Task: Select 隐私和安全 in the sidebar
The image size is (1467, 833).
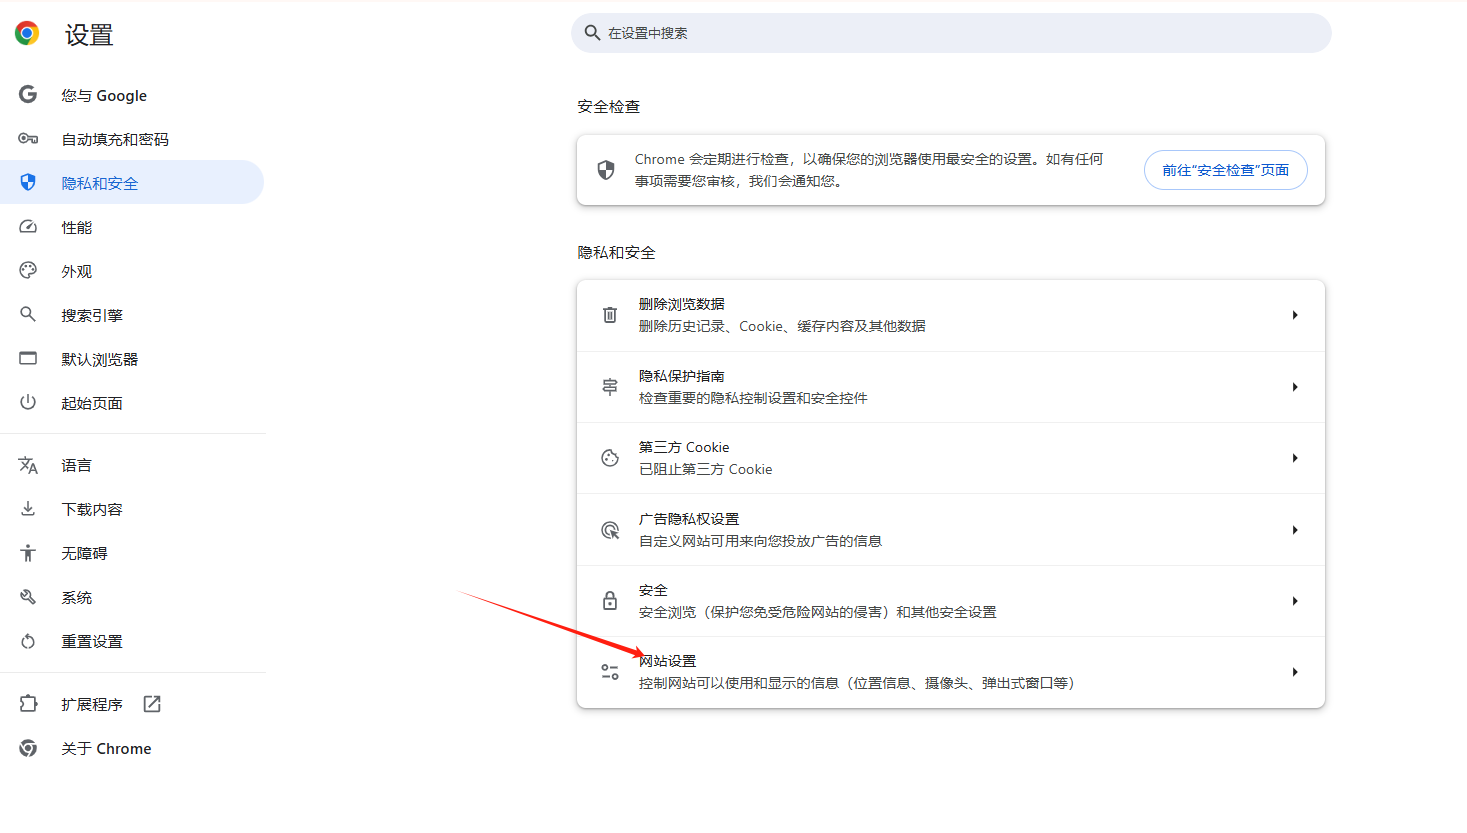Action: pyautogui.click(x=132, y=183)
